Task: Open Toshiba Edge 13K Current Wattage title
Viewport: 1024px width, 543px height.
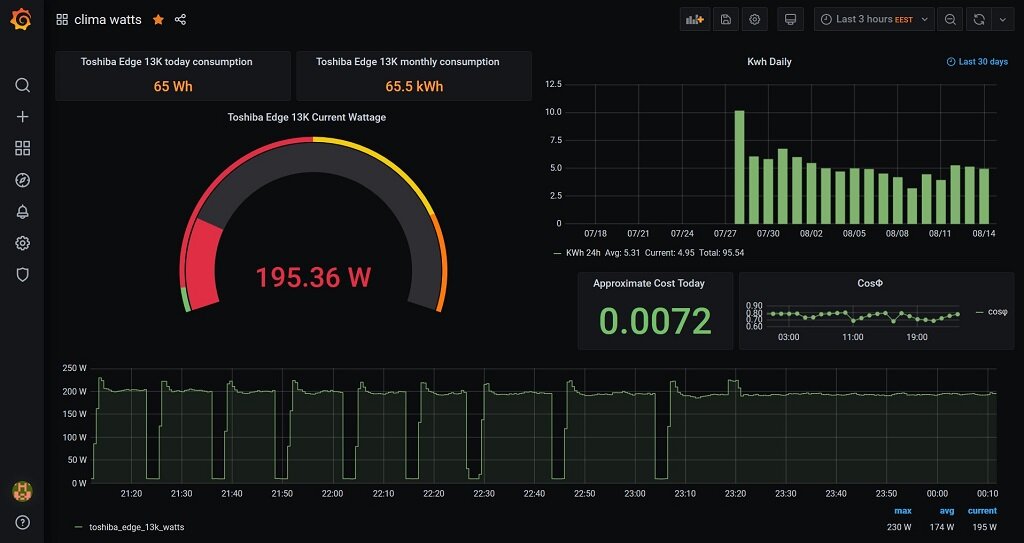Action: tap(306, 118)
